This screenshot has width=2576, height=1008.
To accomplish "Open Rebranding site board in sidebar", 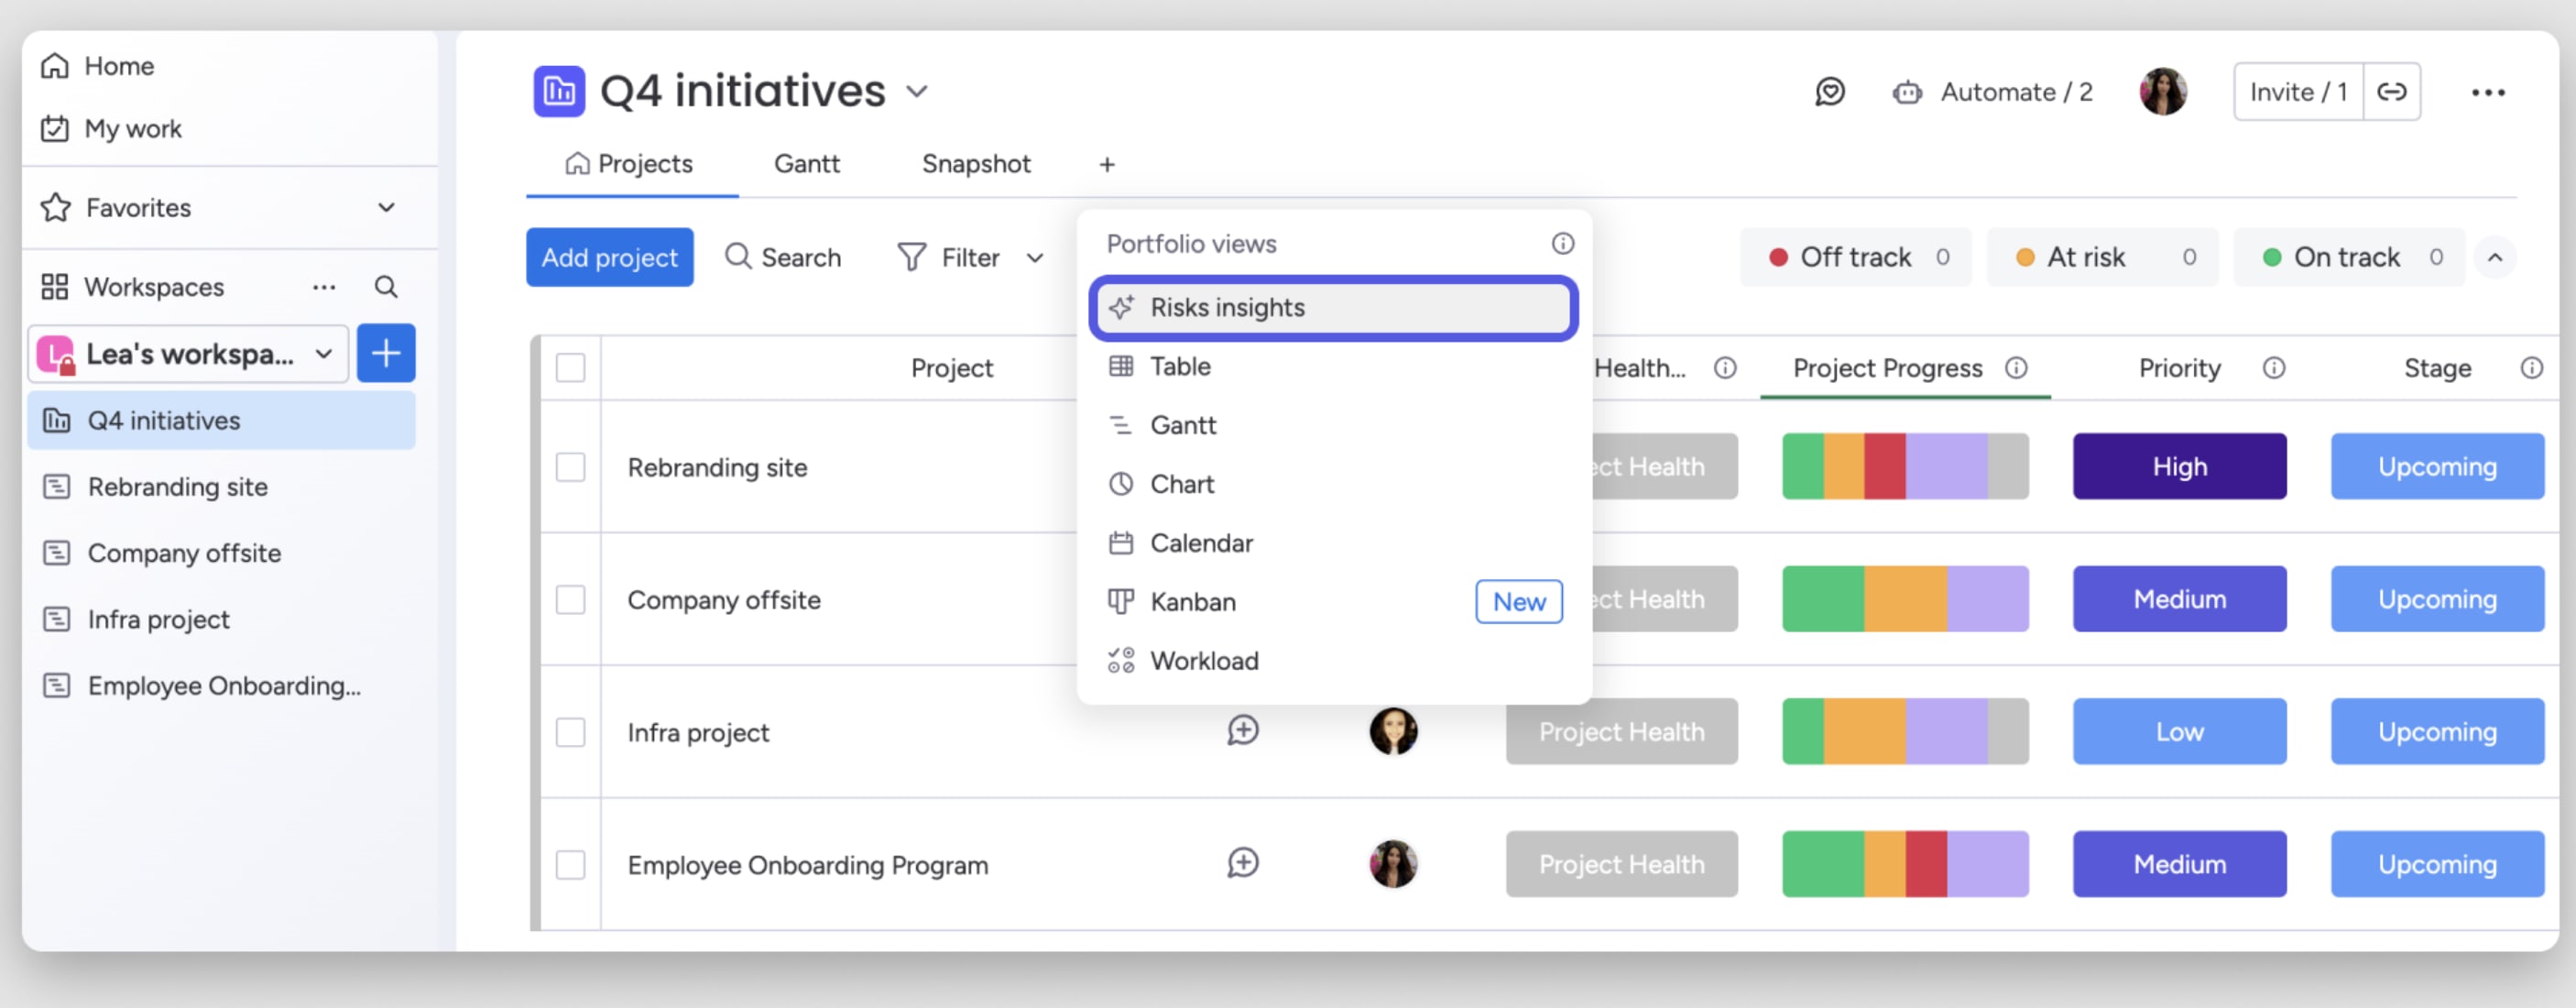I will pos(221,487).
